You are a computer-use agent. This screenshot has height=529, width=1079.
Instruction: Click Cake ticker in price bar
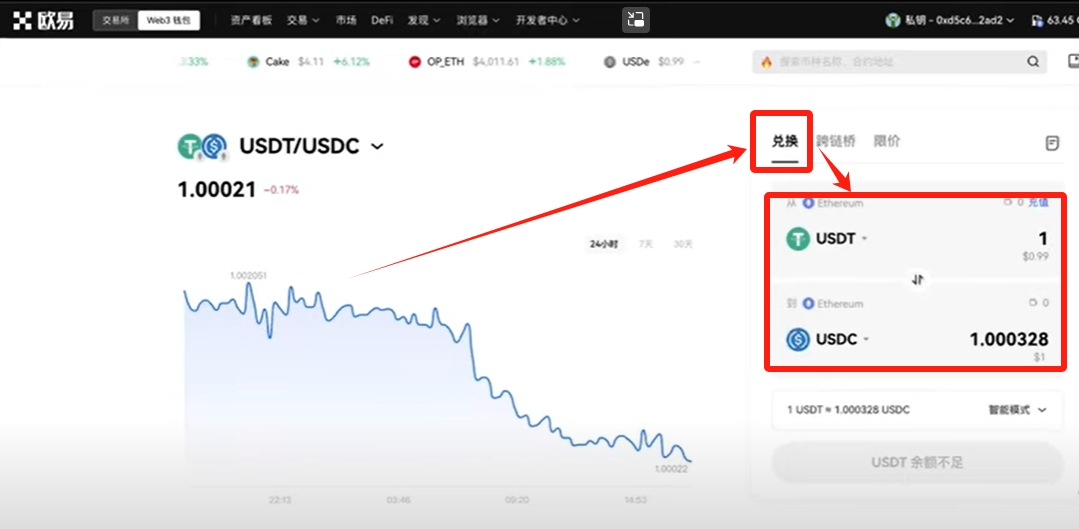[308, 62]
